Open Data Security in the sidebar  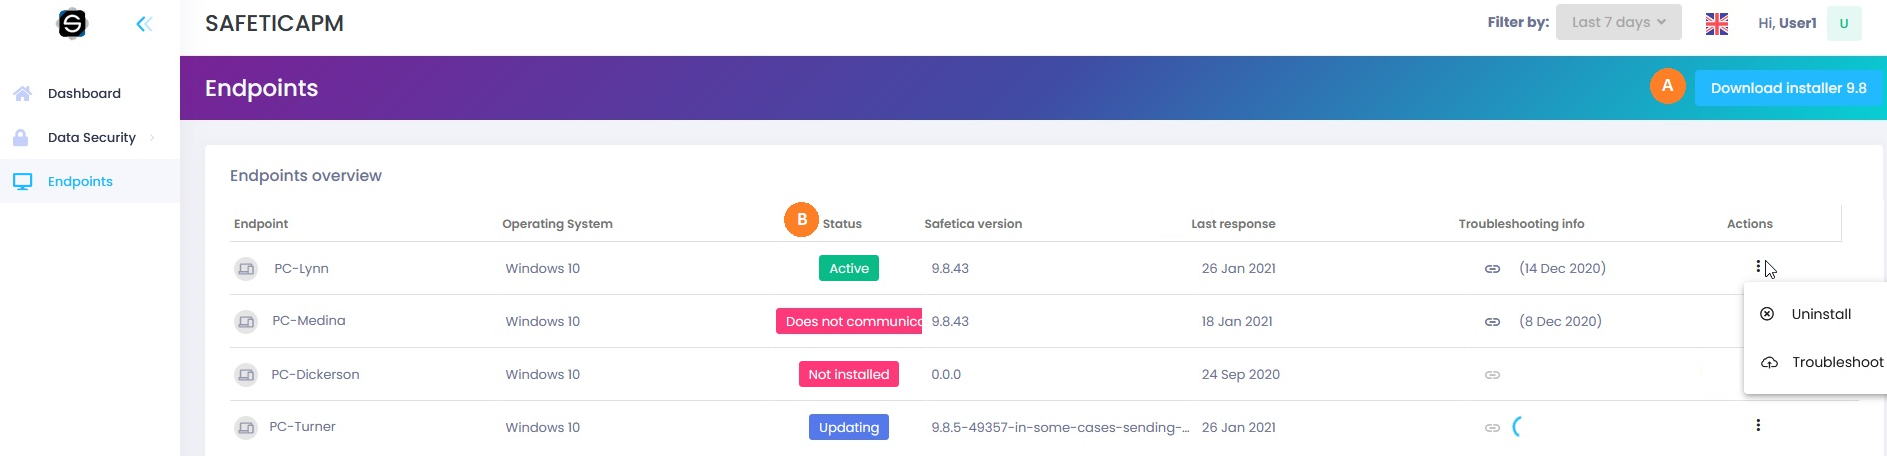90,137
